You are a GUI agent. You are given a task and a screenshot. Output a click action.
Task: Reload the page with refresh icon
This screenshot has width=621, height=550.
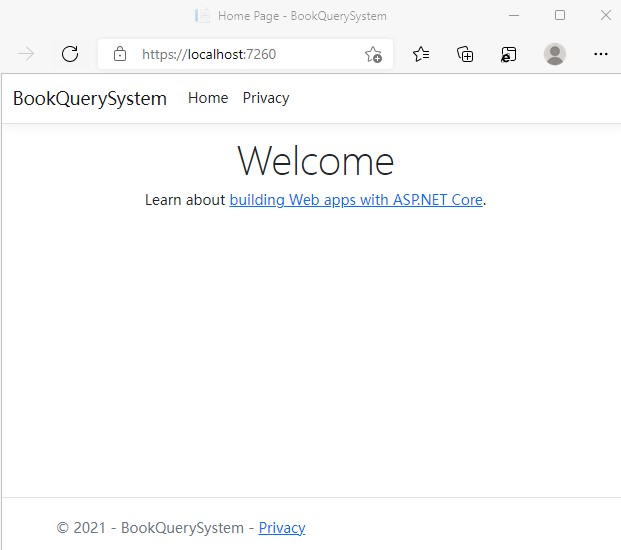[x=70, y=54]
